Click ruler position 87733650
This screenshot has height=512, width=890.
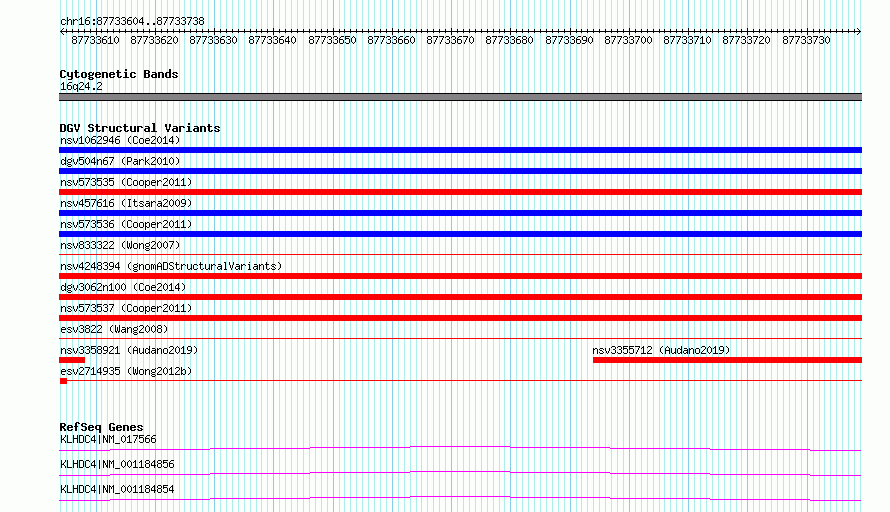tap(332, 40)
